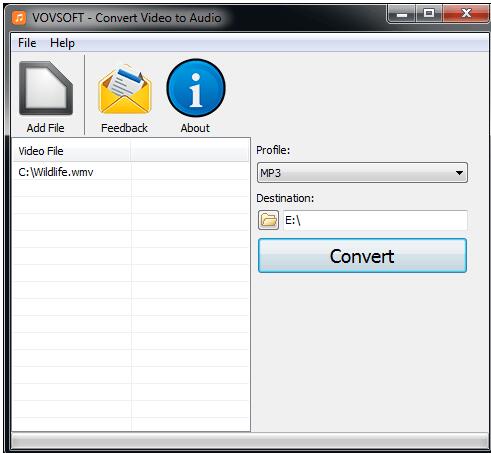491x453 pixels.
Task: Click the MP3 profile combo box
Action: [362, 173]
